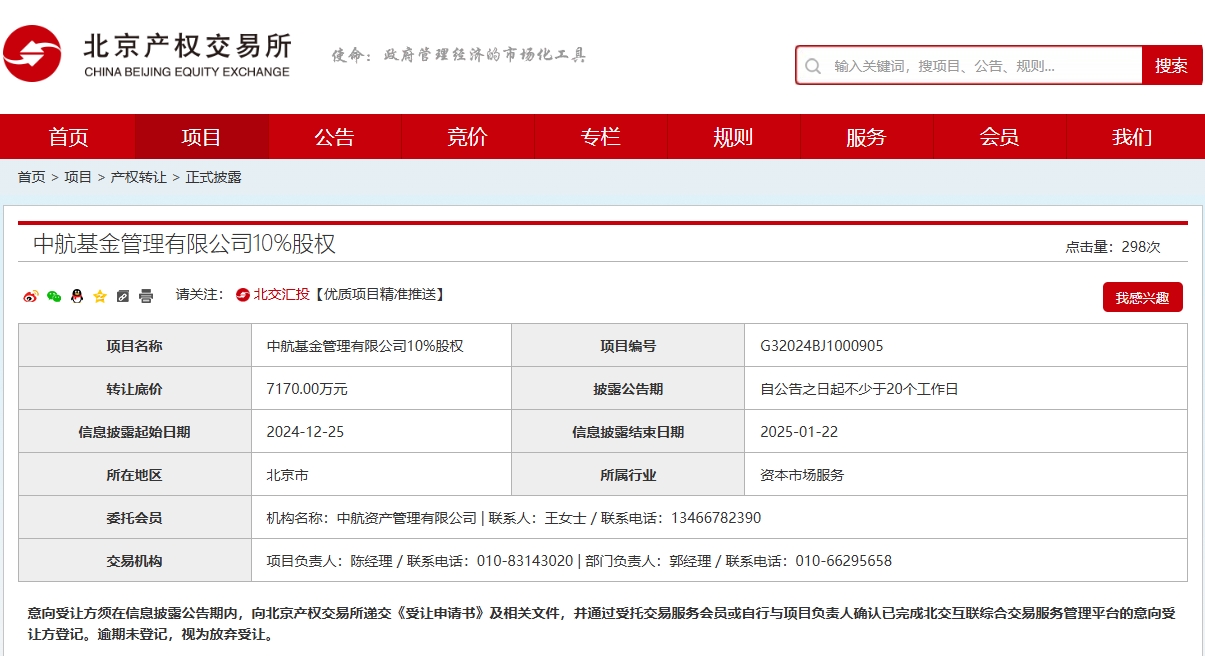Click the page title 中航基金管理有限公司10%股权
1205x656 pixels.
[x=184, y=244]
